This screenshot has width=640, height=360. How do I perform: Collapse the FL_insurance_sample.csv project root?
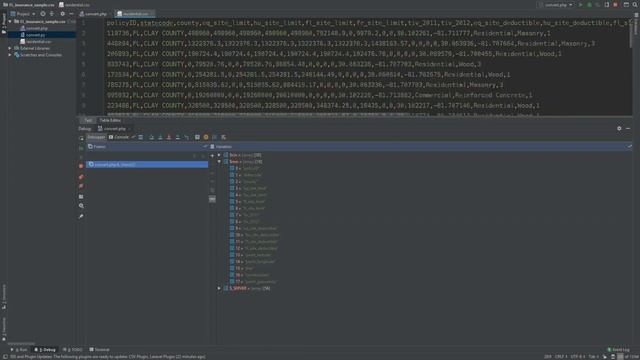pyautogui.click(x=10, y=22)
